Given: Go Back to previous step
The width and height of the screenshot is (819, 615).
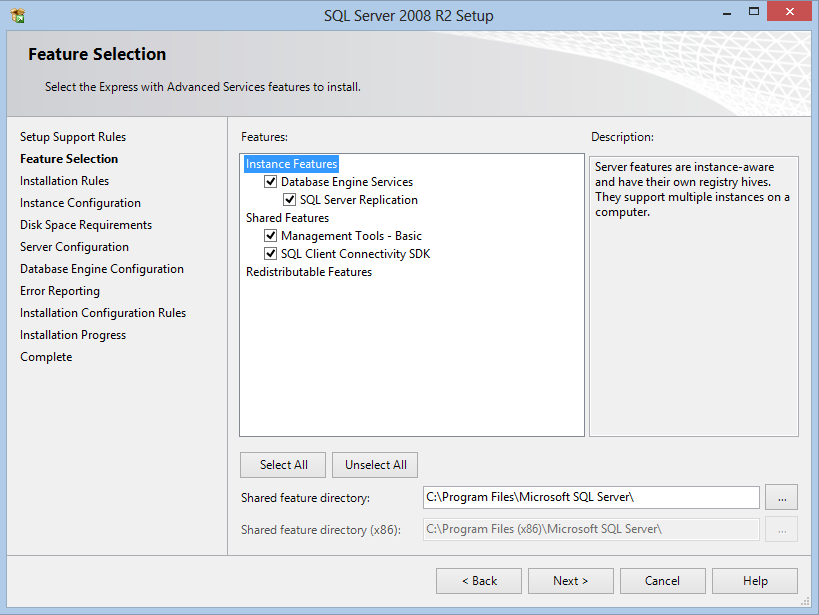Looking at the screenshot, I should pyautogui.click(x=479, y=581).
